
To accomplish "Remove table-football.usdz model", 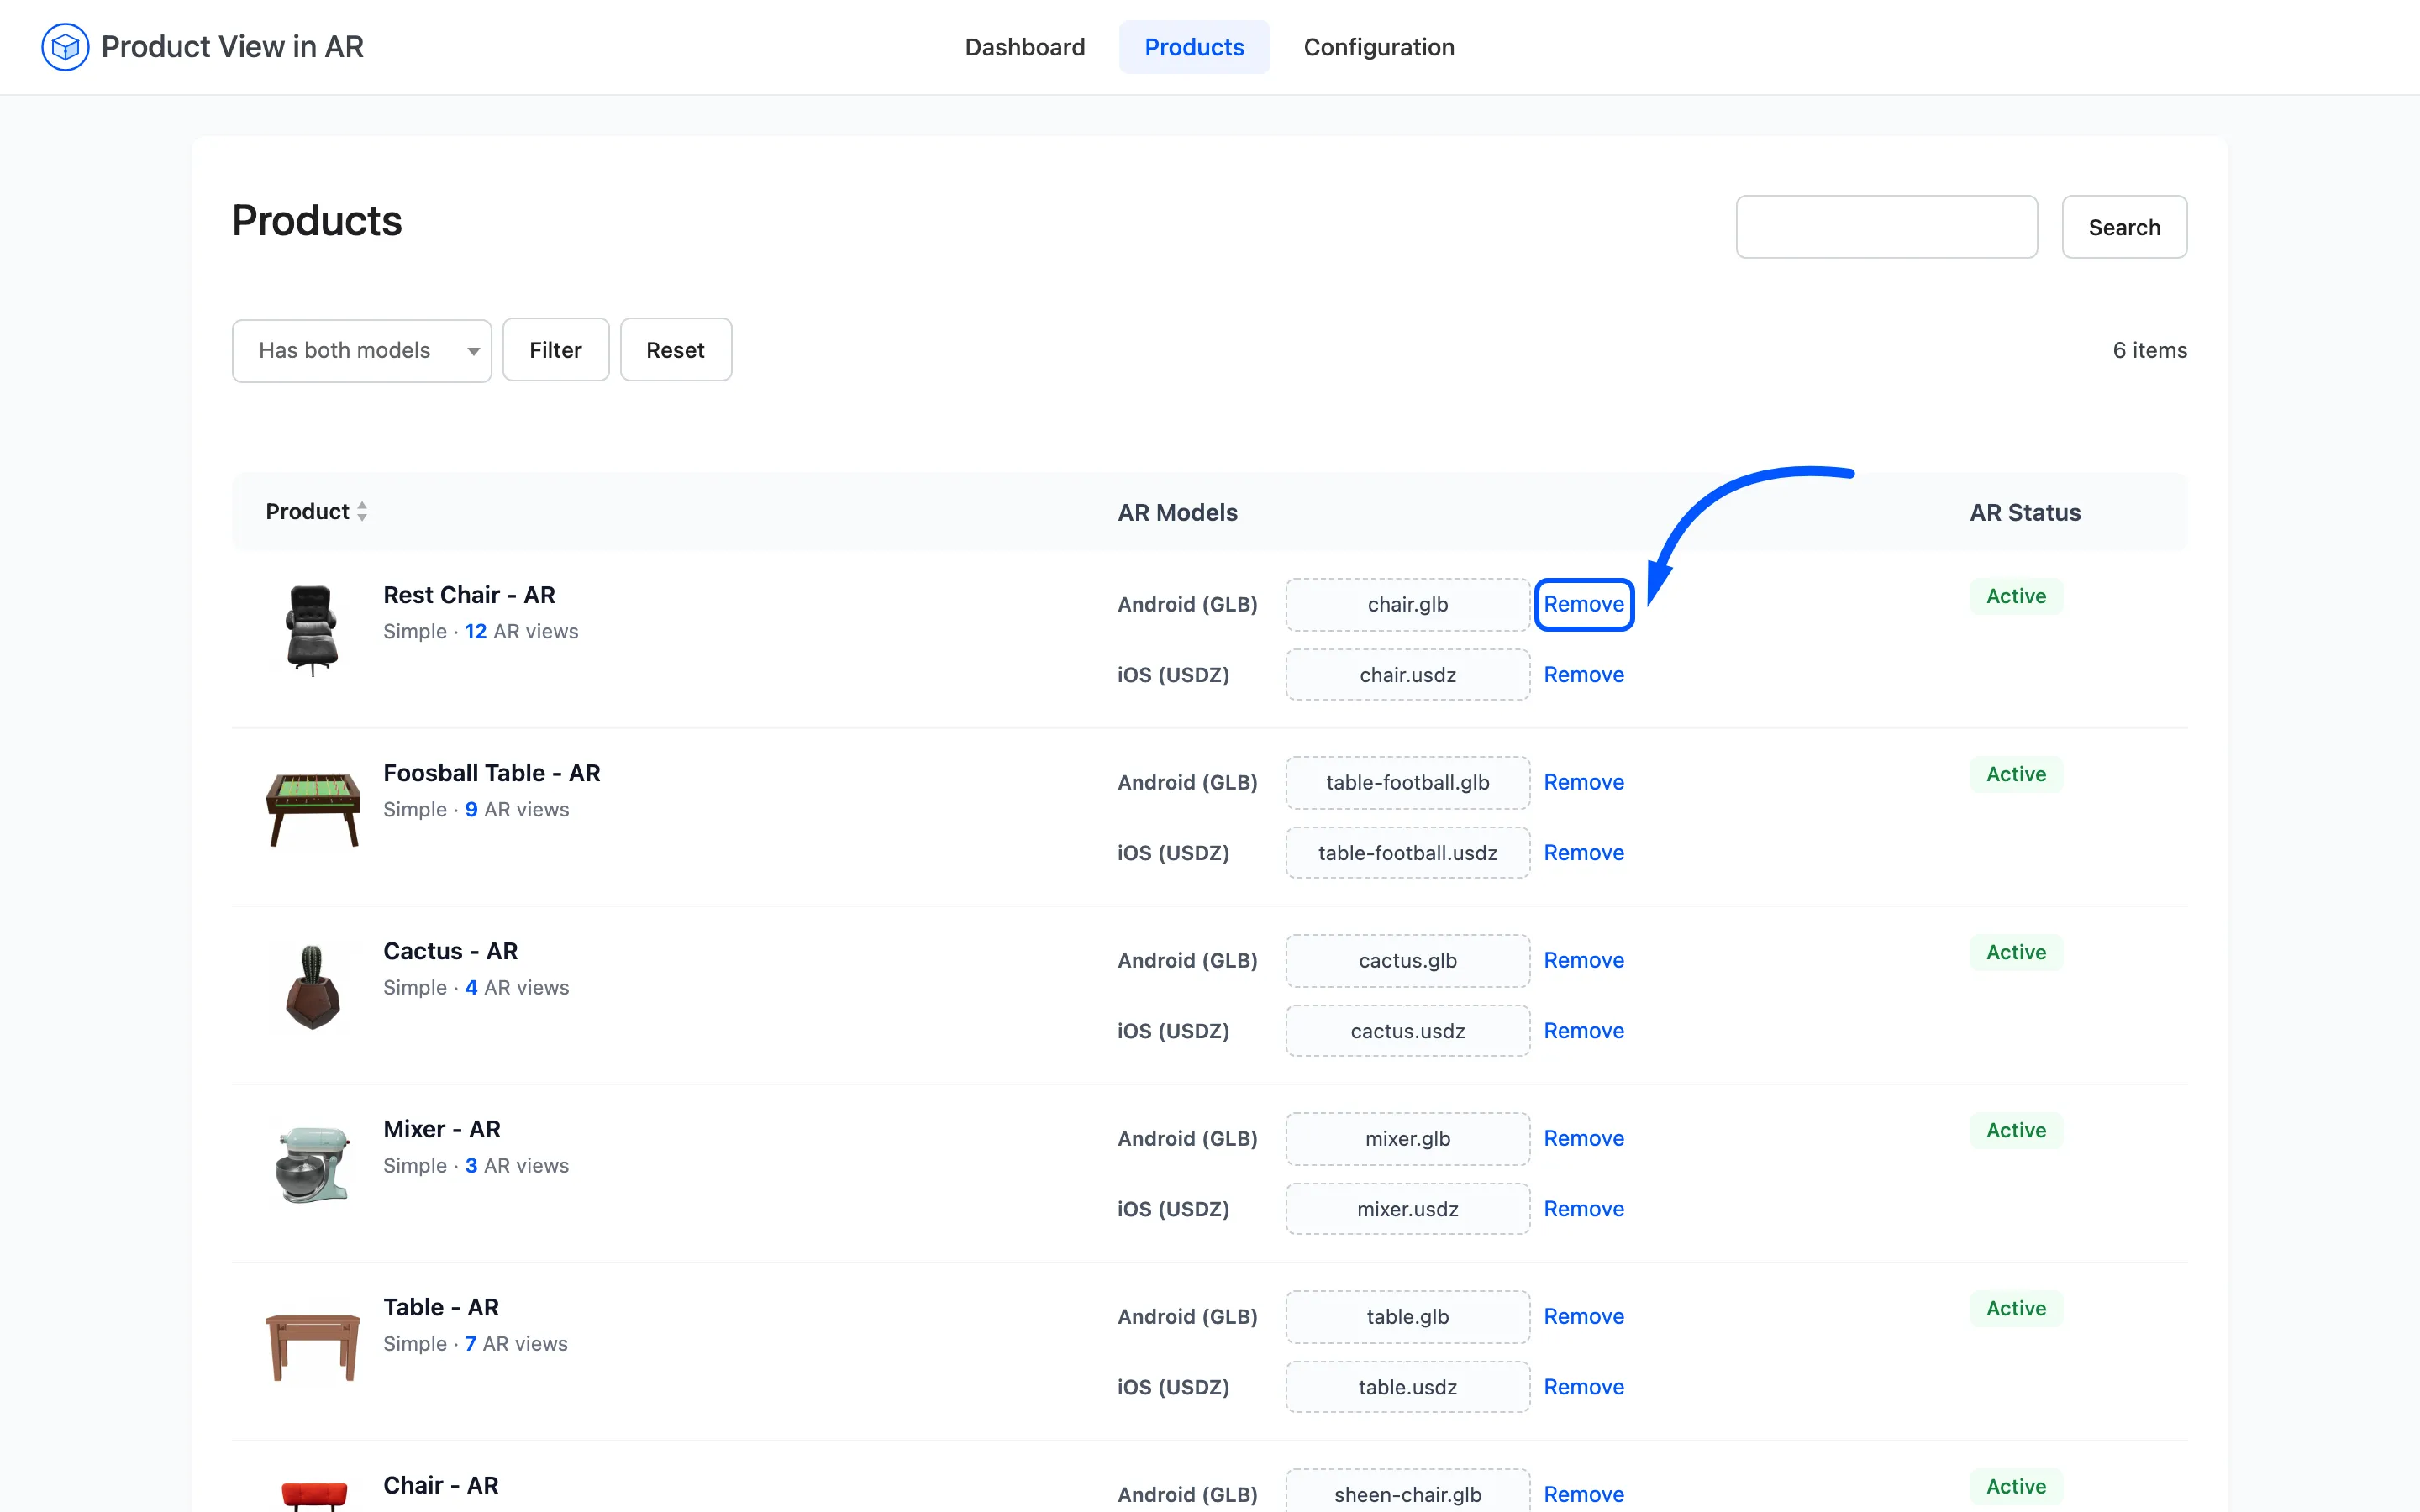I will pos(1584,853).
